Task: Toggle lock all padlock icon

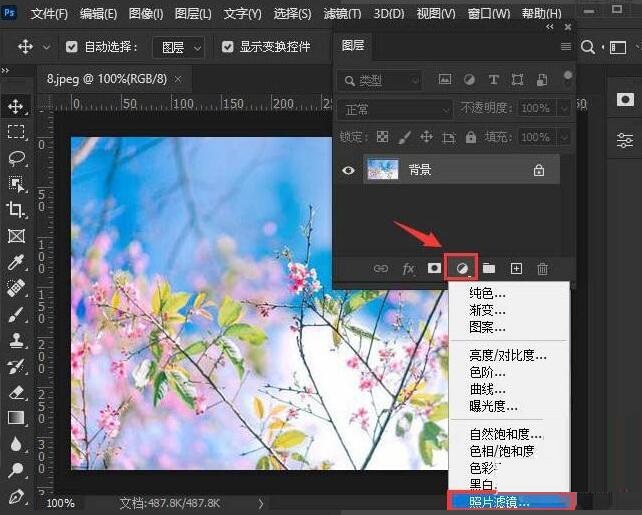Action: coord(471,137)
